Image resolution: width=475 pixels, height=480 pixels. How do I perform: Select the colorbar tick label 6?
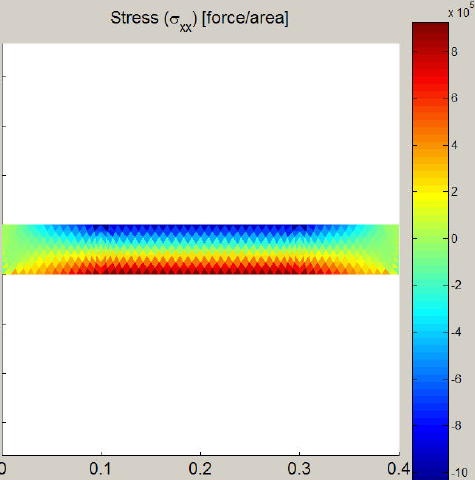454,98
